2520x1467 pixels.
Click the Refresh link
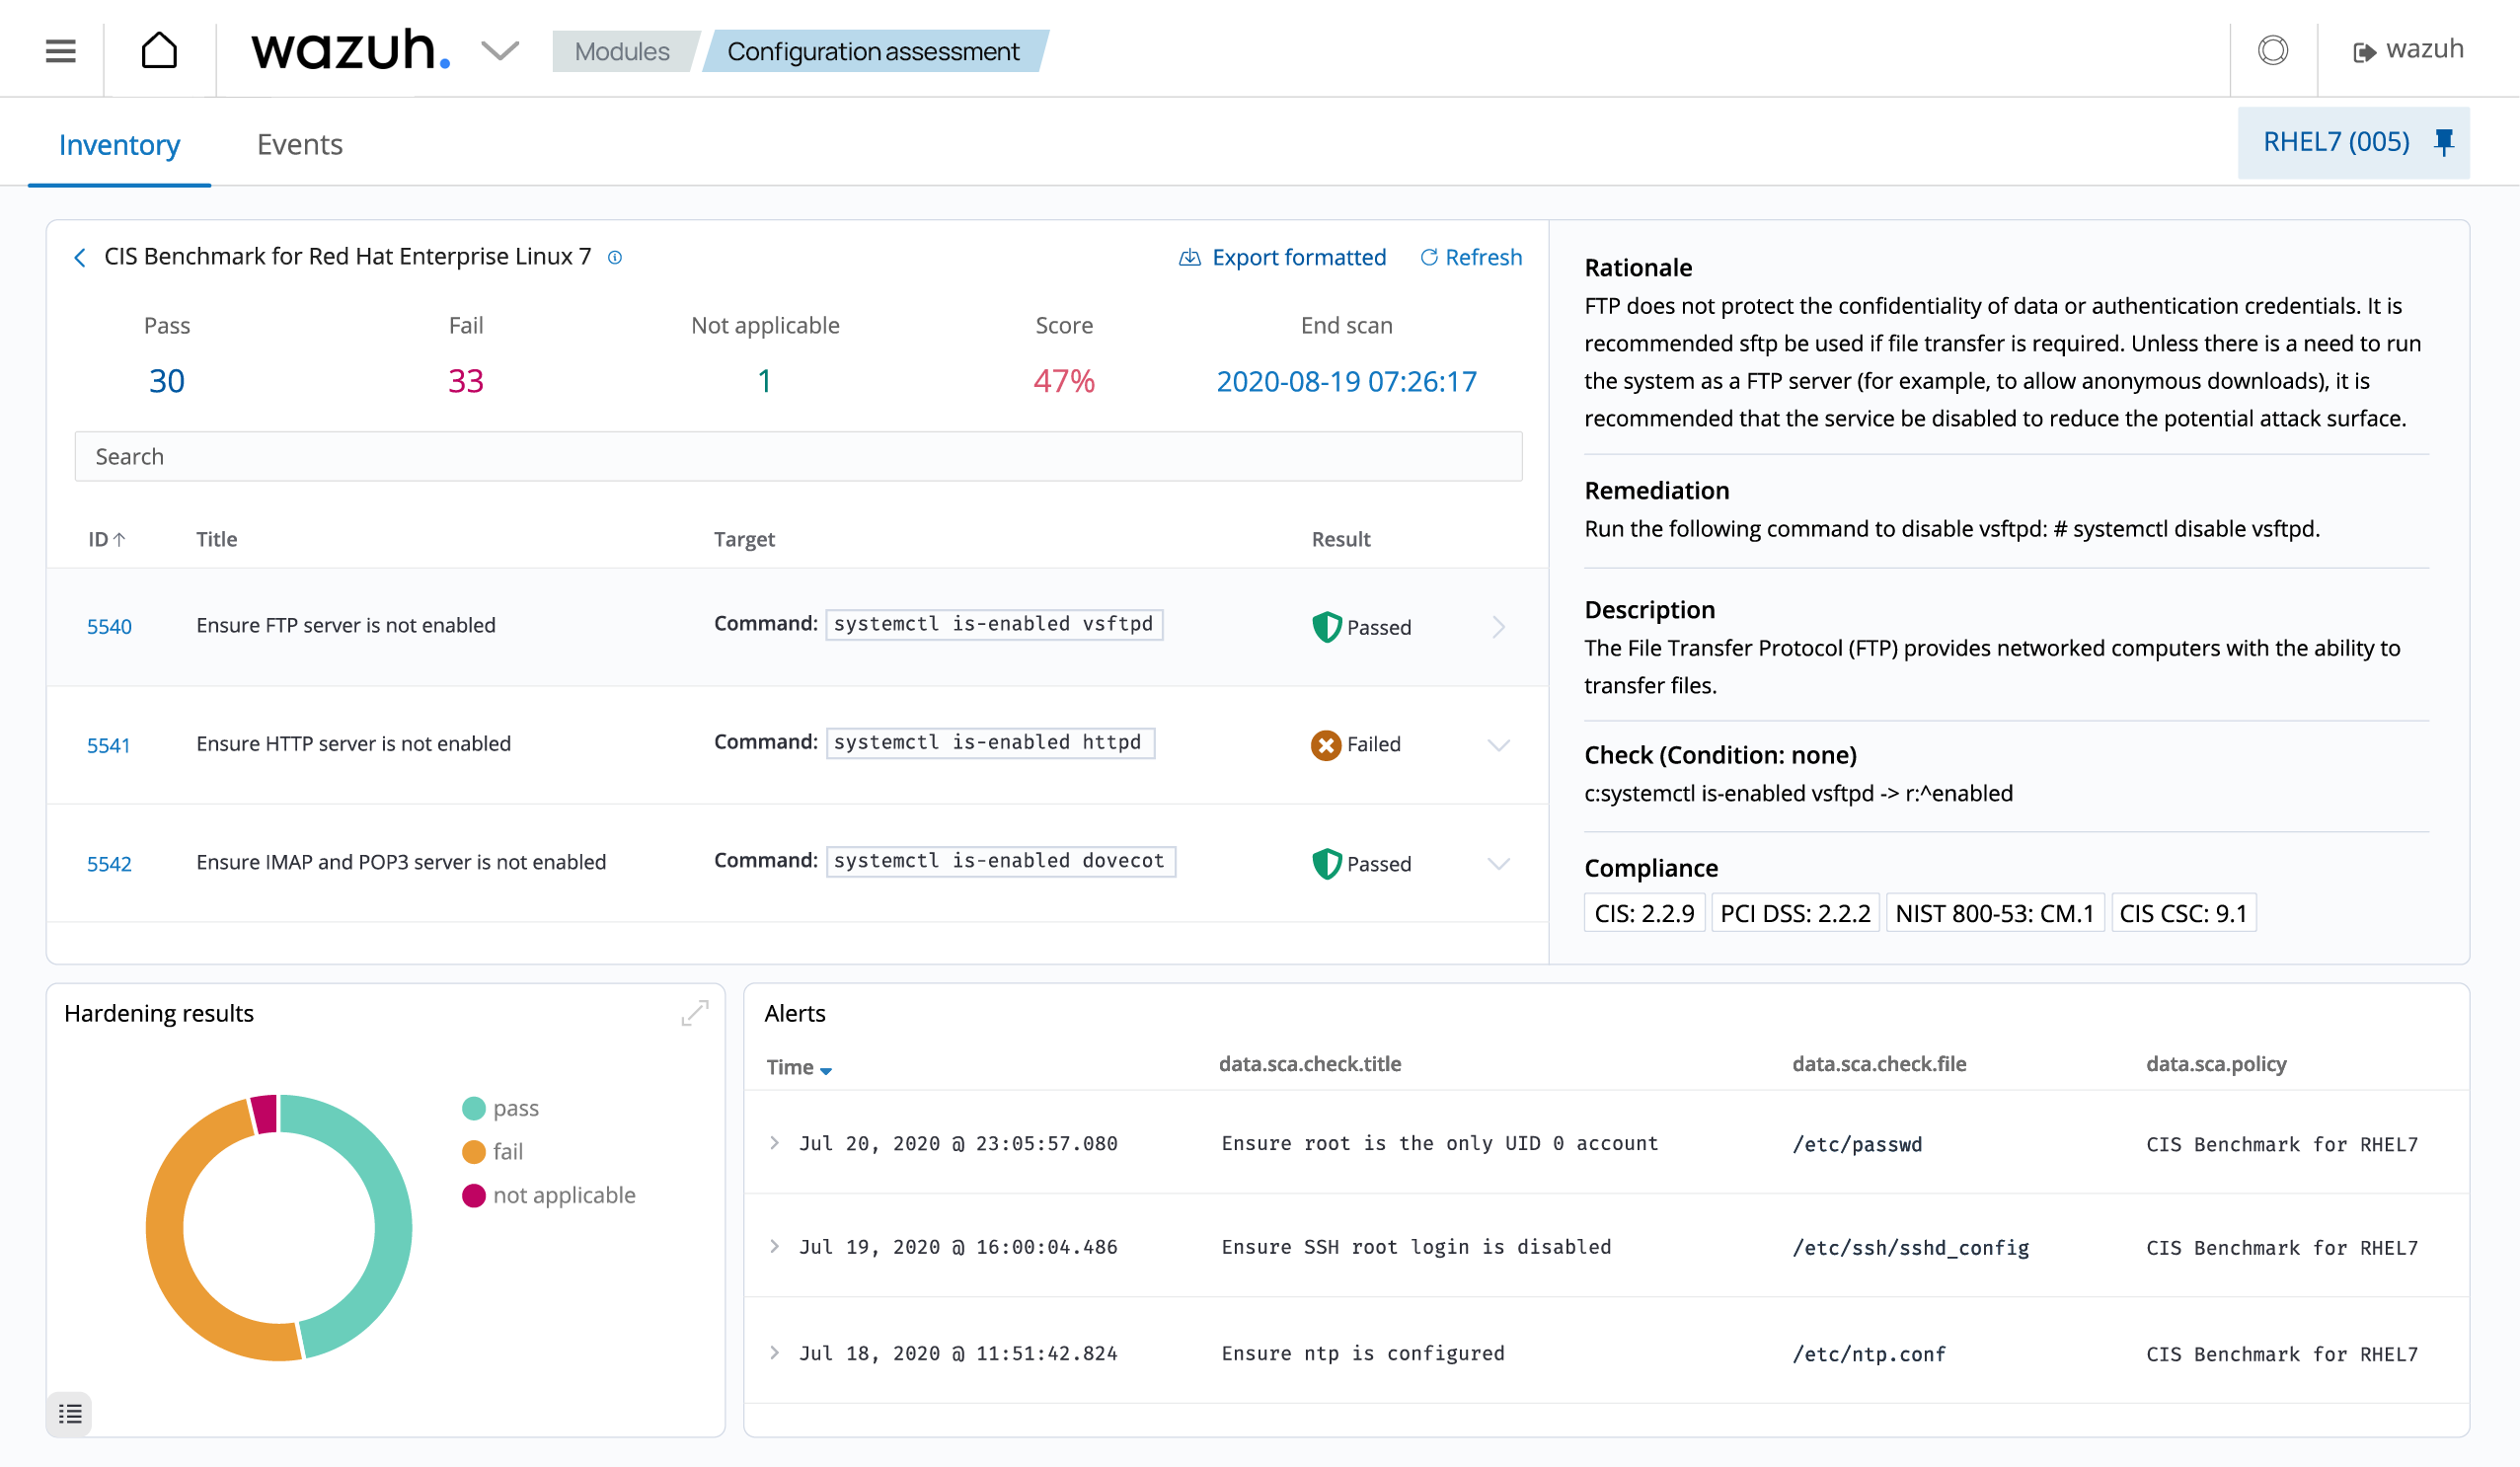tap(1483, 257)
